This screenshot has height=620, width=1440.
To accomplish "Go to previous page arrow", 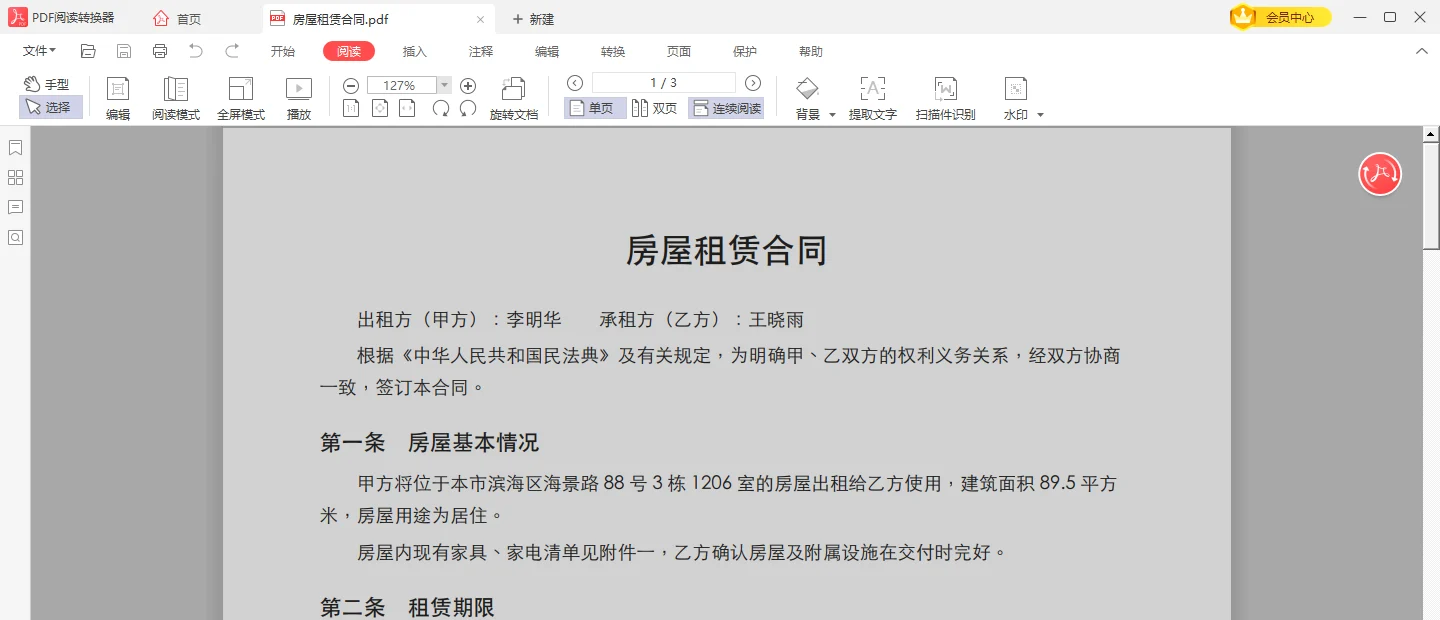I will (574, 83).
